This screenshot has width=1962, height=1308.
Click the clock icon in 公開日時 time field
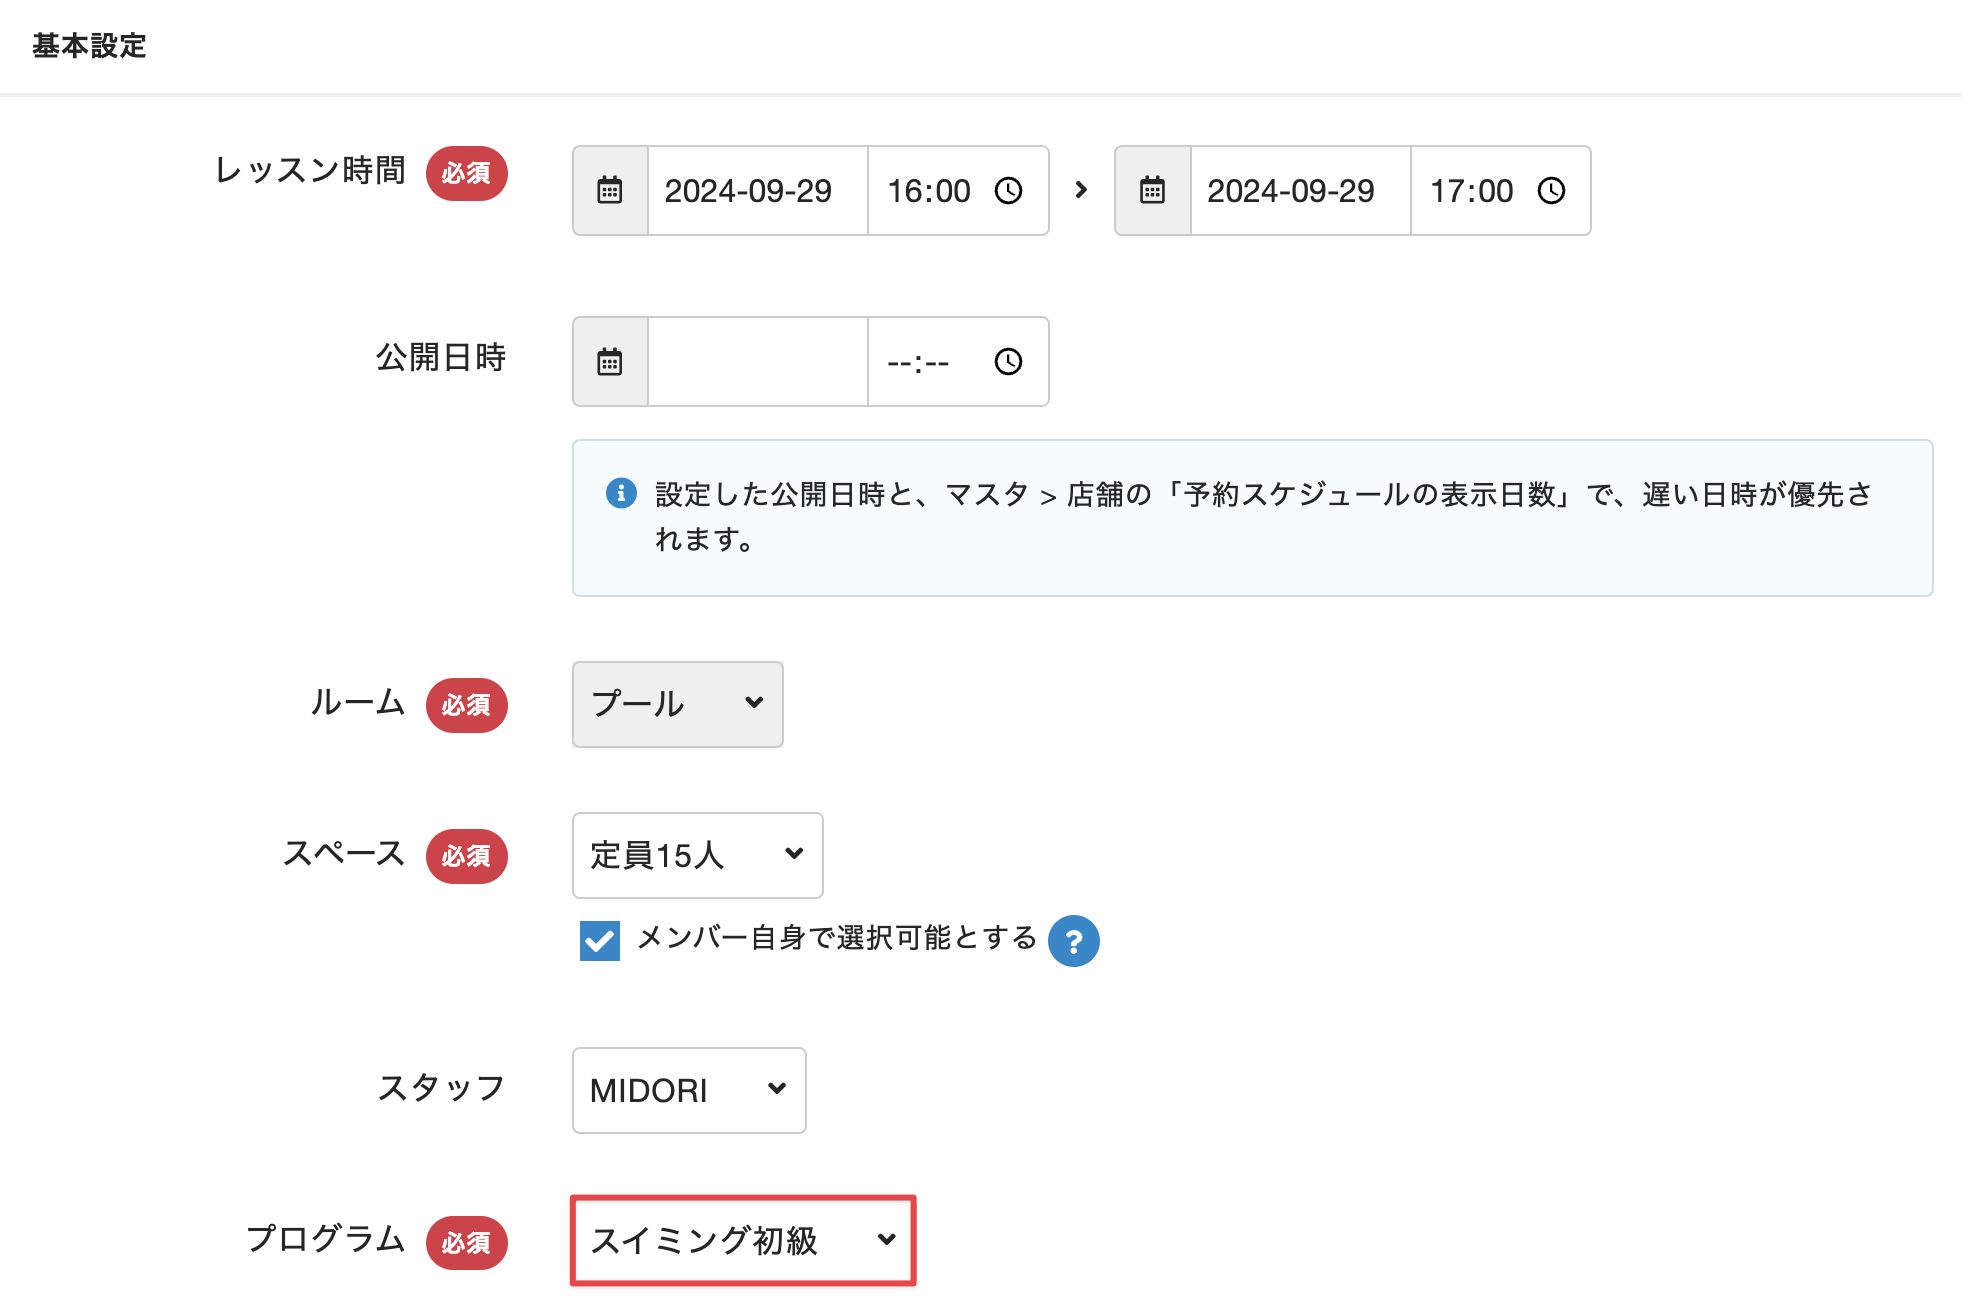pos(1008,362)
